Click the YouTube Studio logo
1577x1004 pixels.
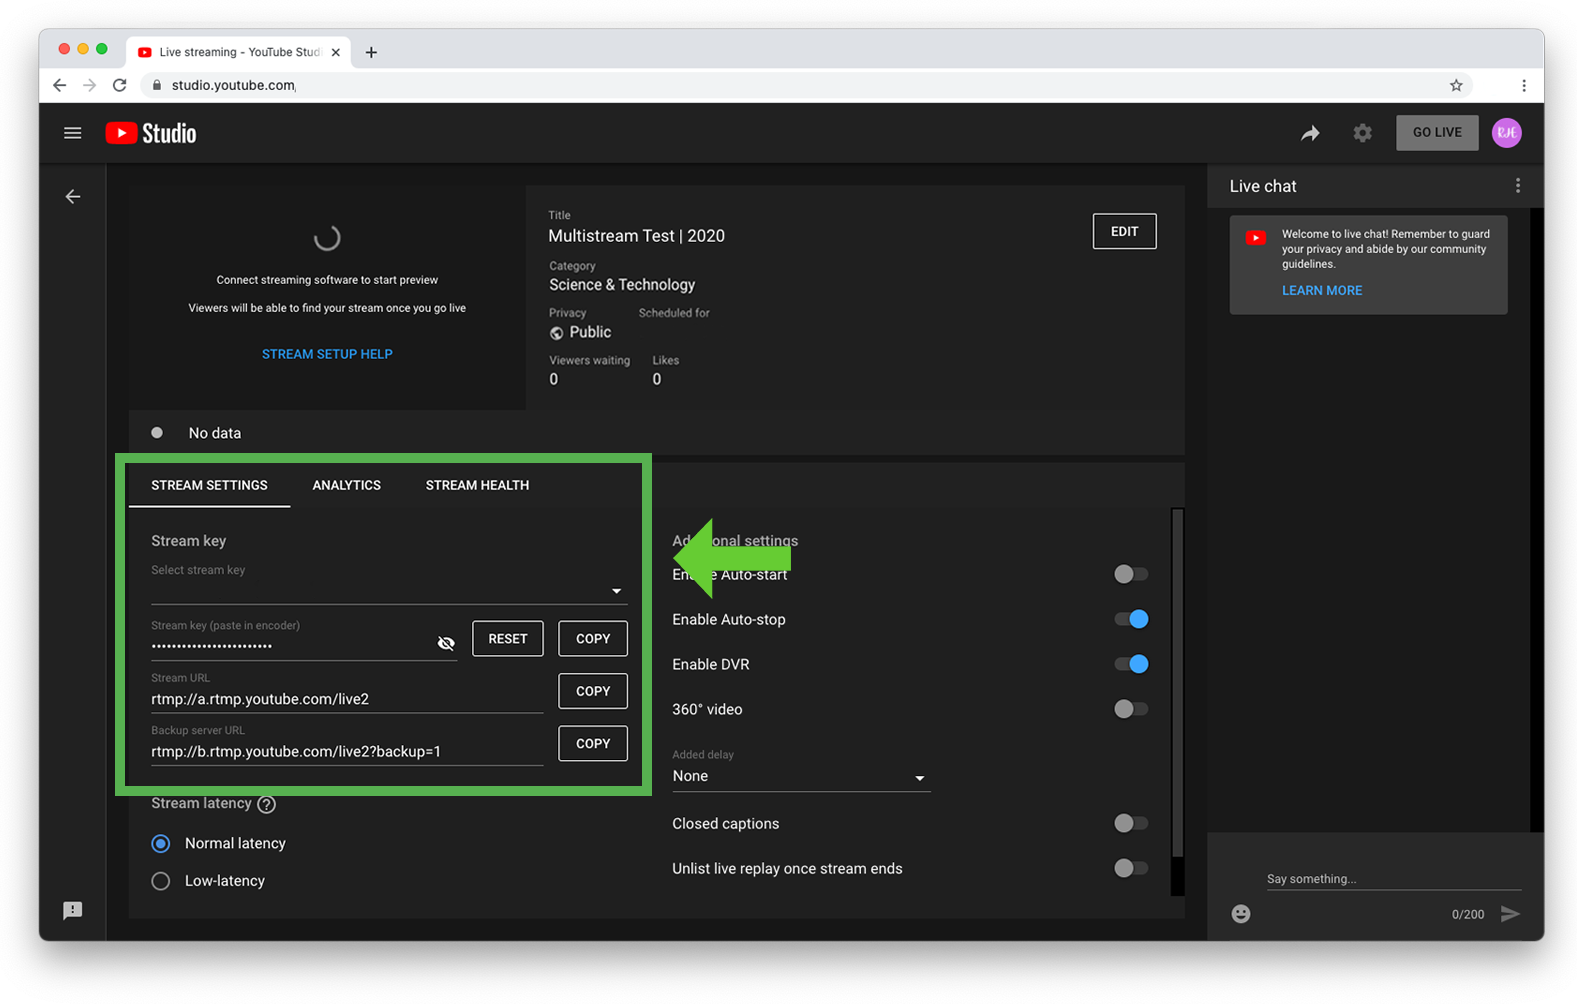click(x=151, y=133)
